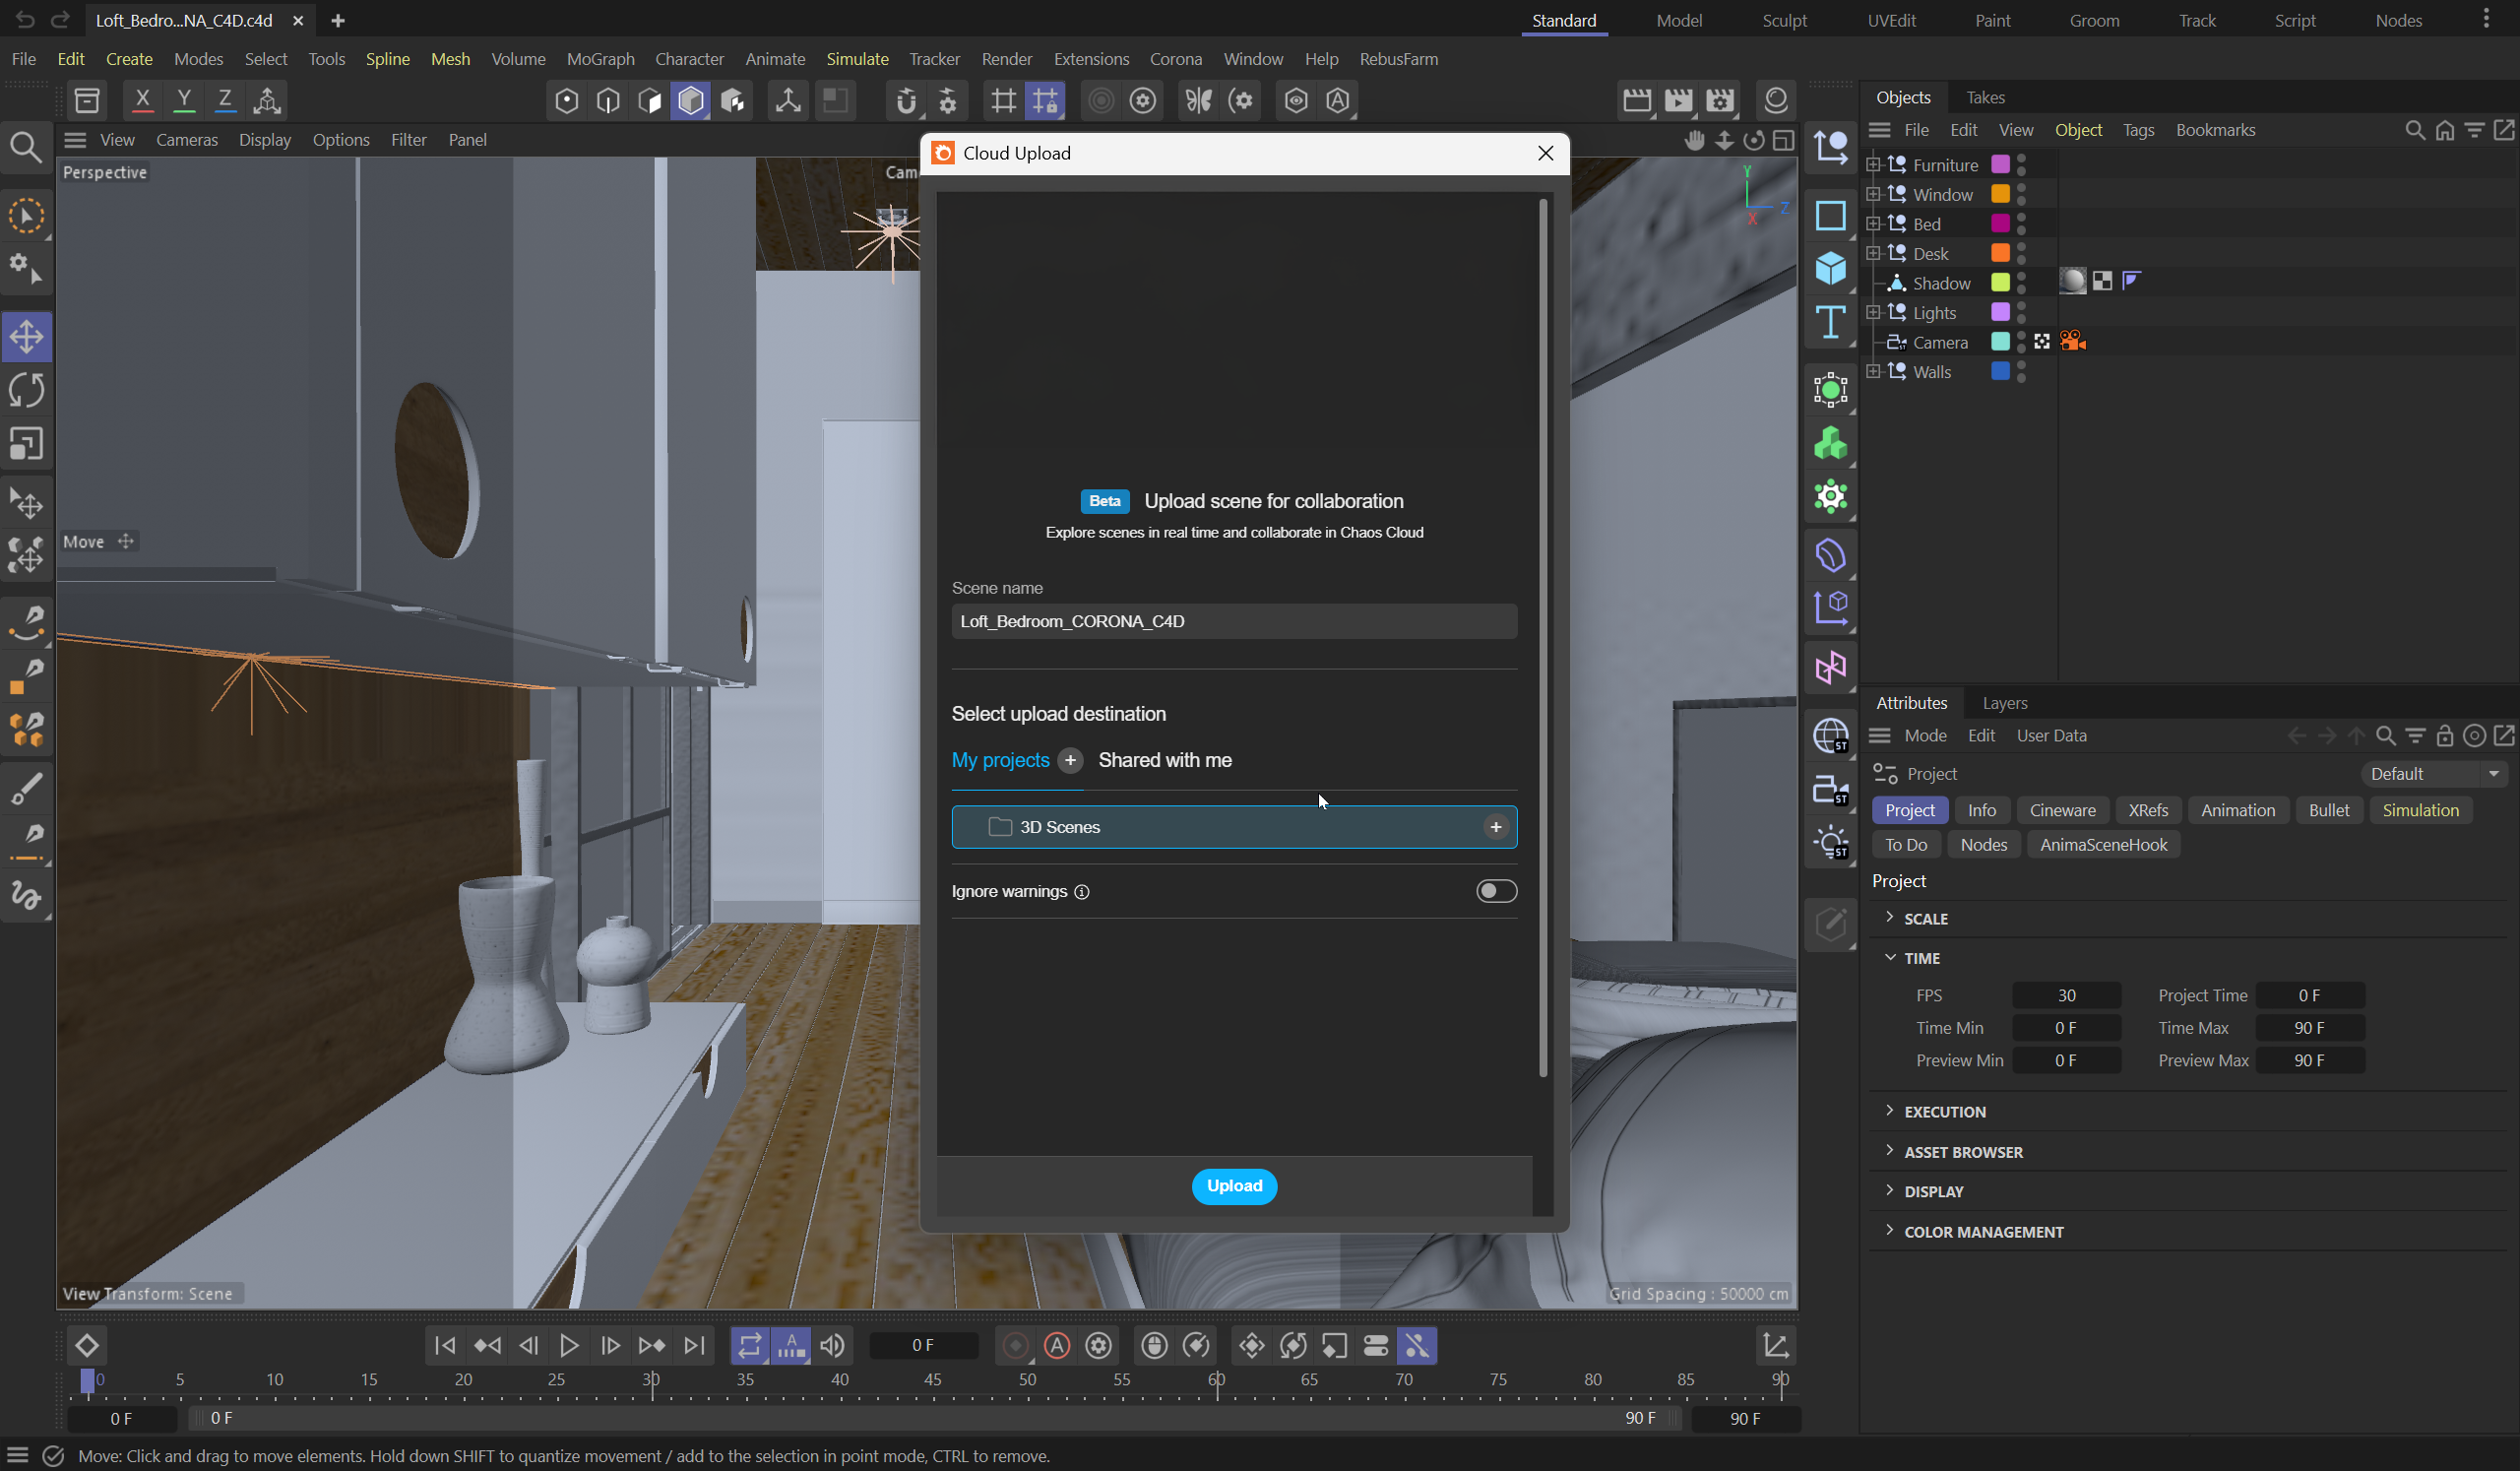
Task: Open Edit Render Settings icon
Action: 1720,100
